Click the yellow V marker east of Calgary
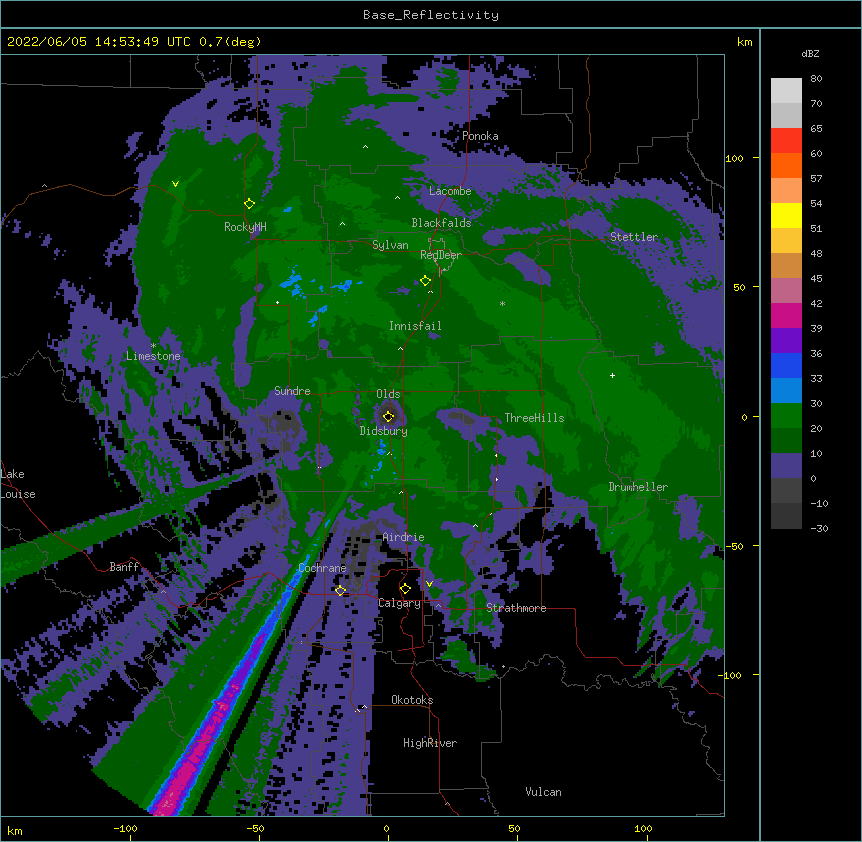This screenshot has height=842, width=862. (429, 584)
